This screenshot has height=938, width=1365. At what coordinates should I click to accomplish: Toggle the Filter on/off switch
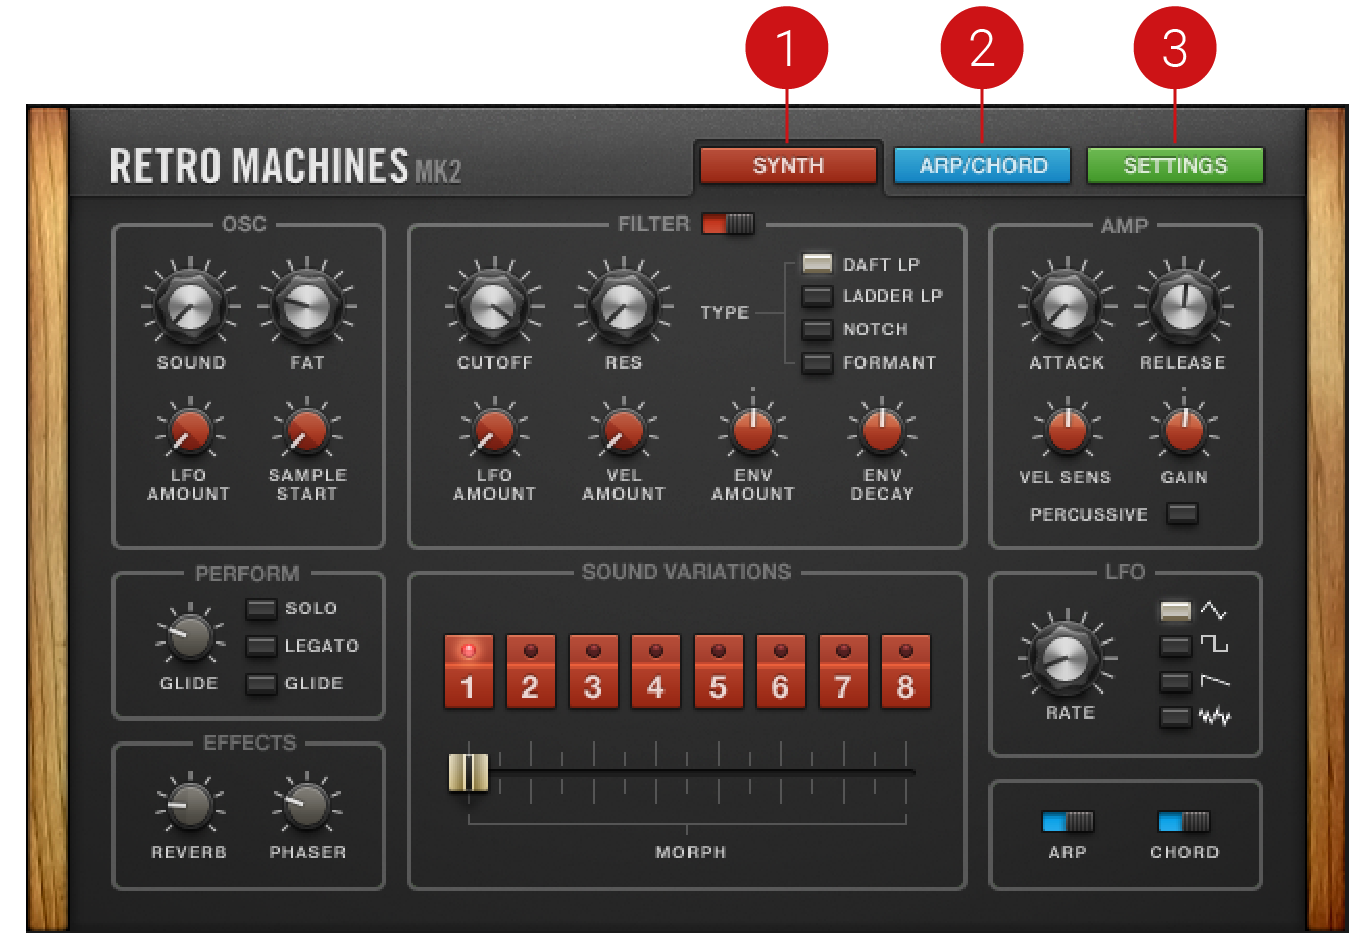pyautogui.click(x=728, y=224)
